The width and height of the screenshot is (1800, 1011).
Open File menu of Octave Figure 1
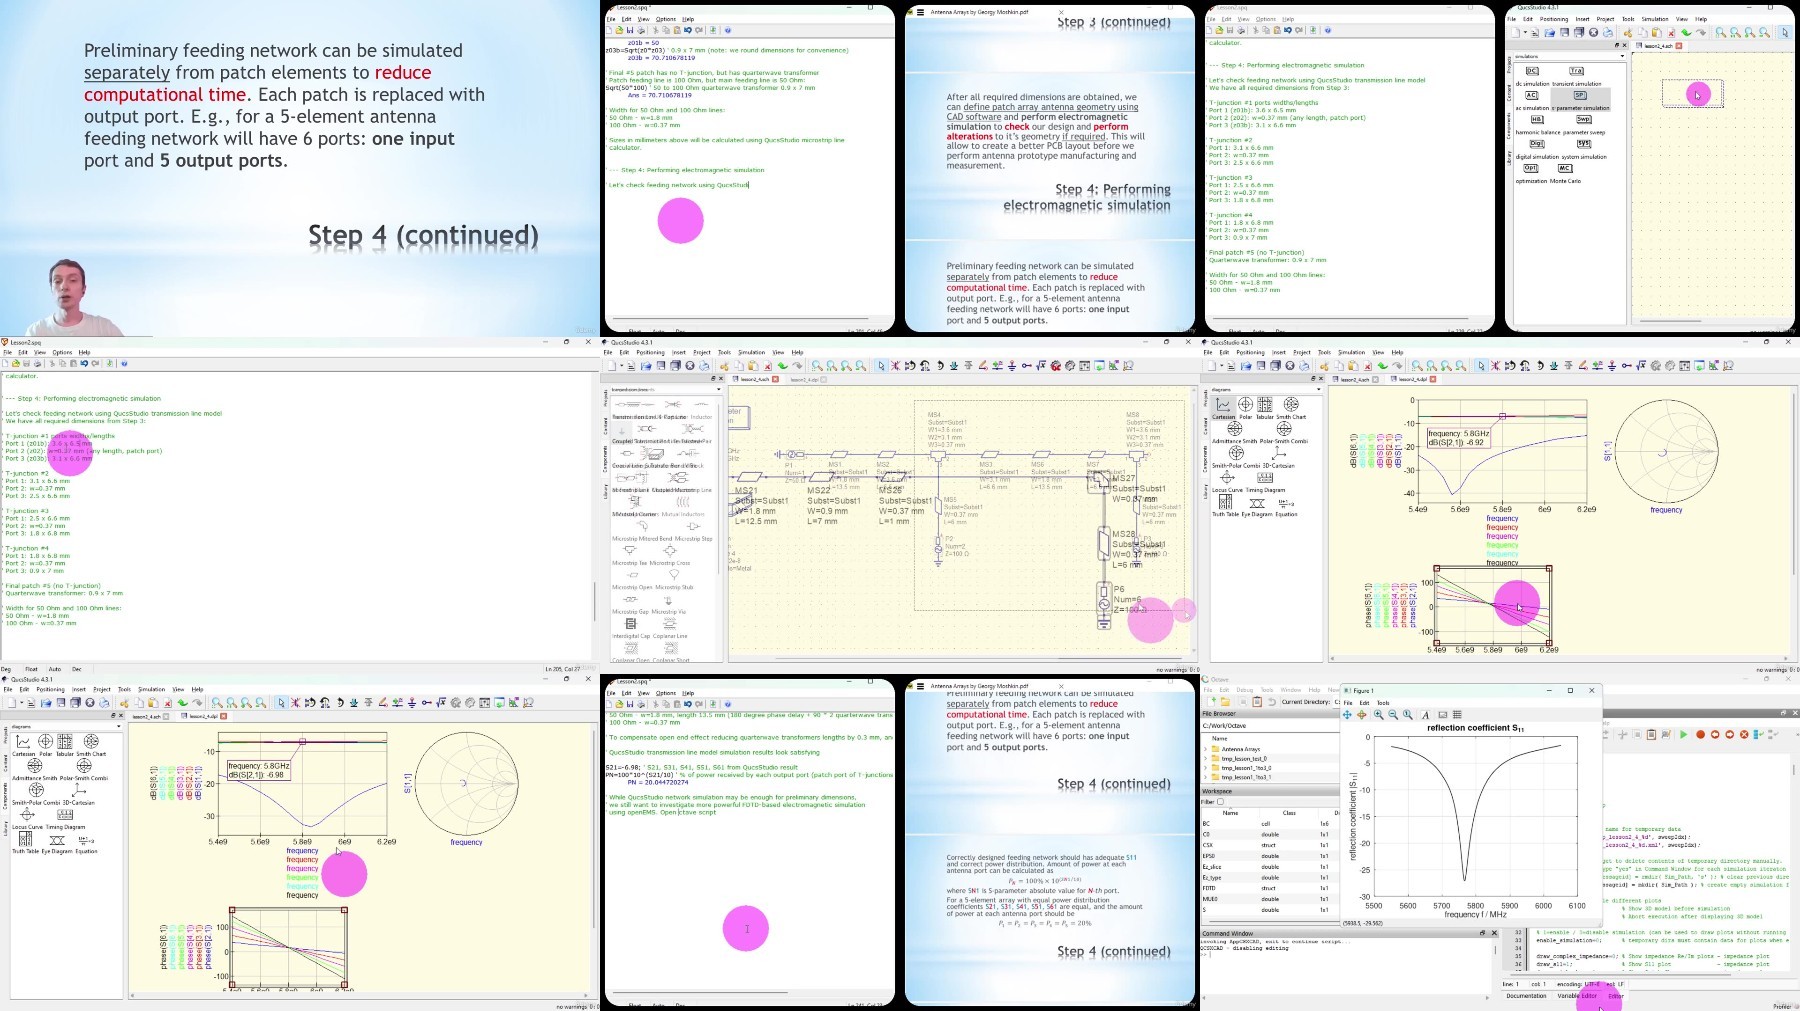[x=1348, y=702]
